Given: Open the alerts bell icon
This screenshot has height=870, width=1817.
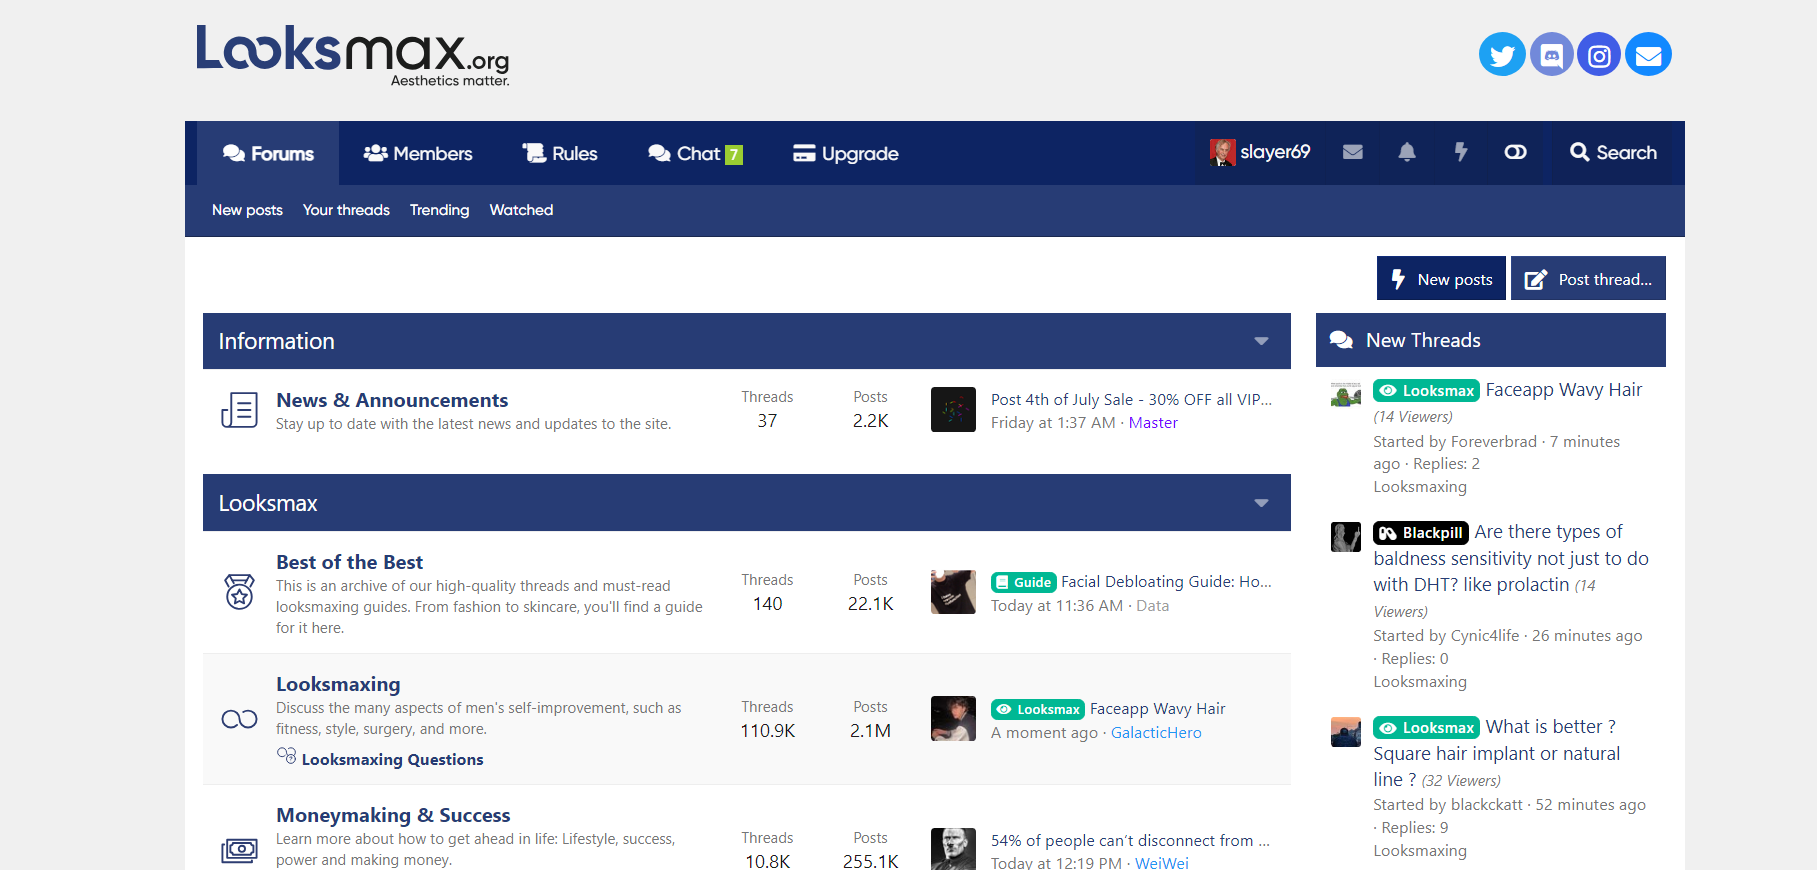Looking at the screenshot, I should 1407,152.
